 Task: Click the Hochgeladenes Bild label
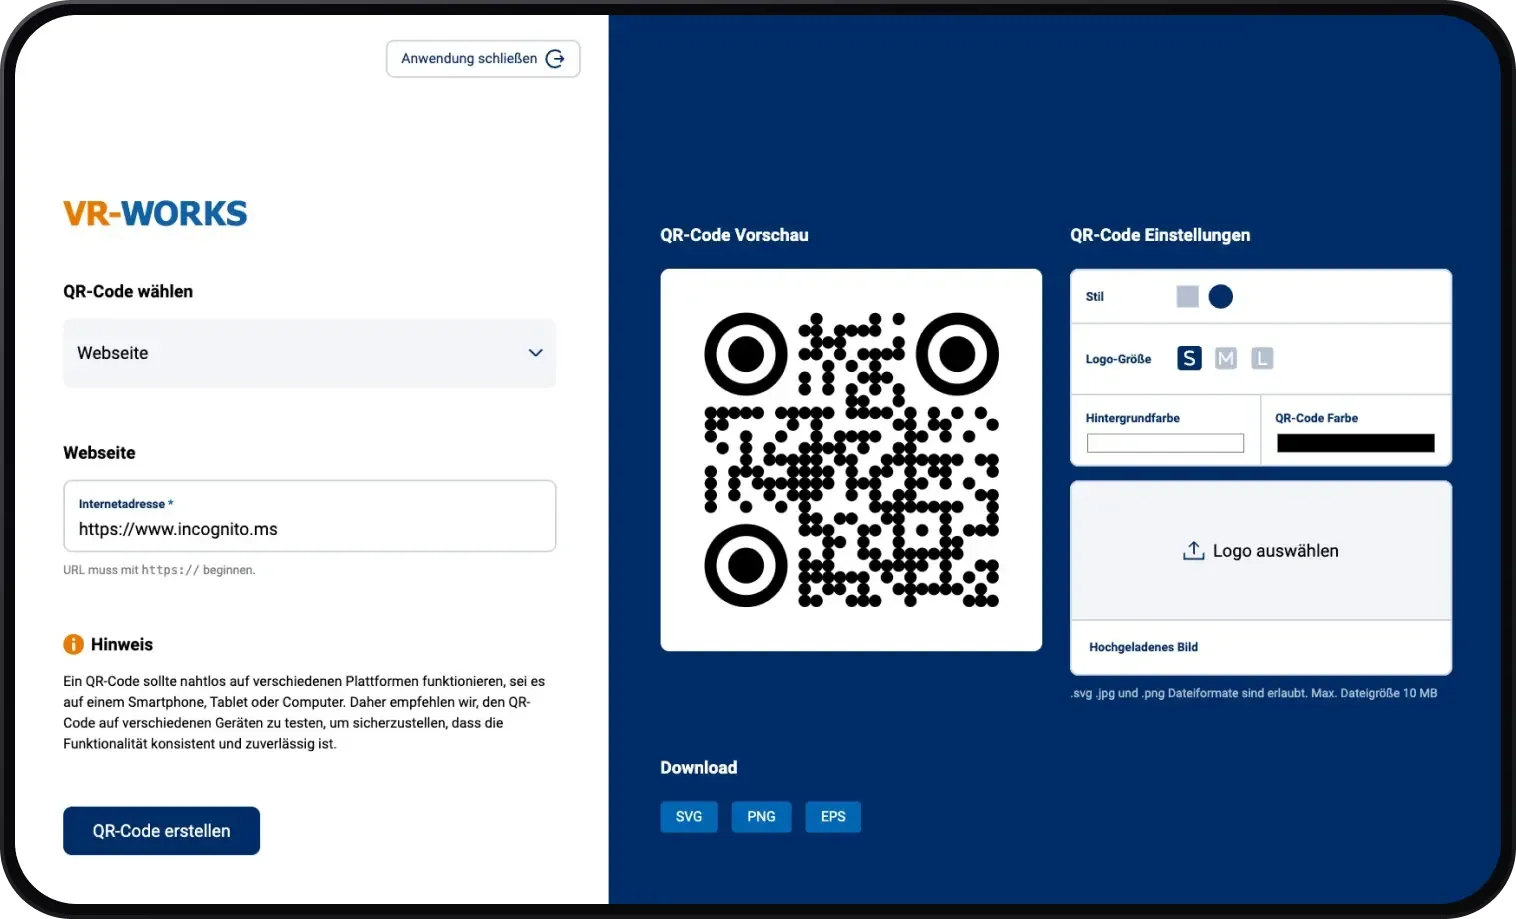[1143, 647]
